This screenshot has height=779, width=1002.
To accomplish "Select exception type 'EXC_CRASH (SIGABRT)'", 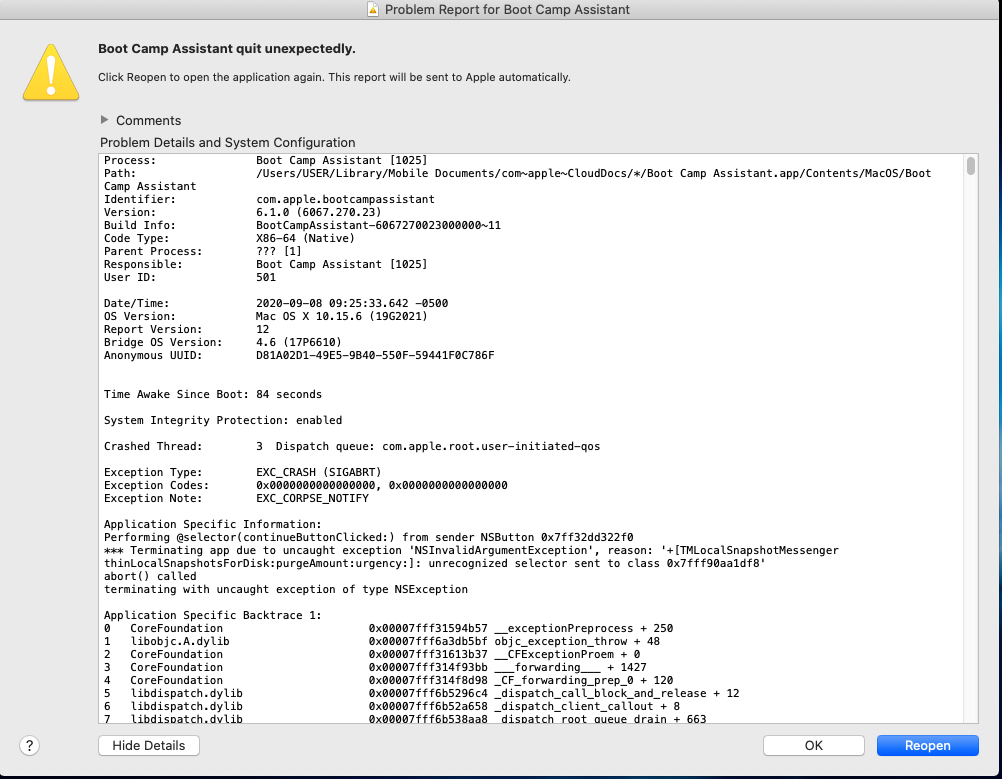I will pos(318,472).
